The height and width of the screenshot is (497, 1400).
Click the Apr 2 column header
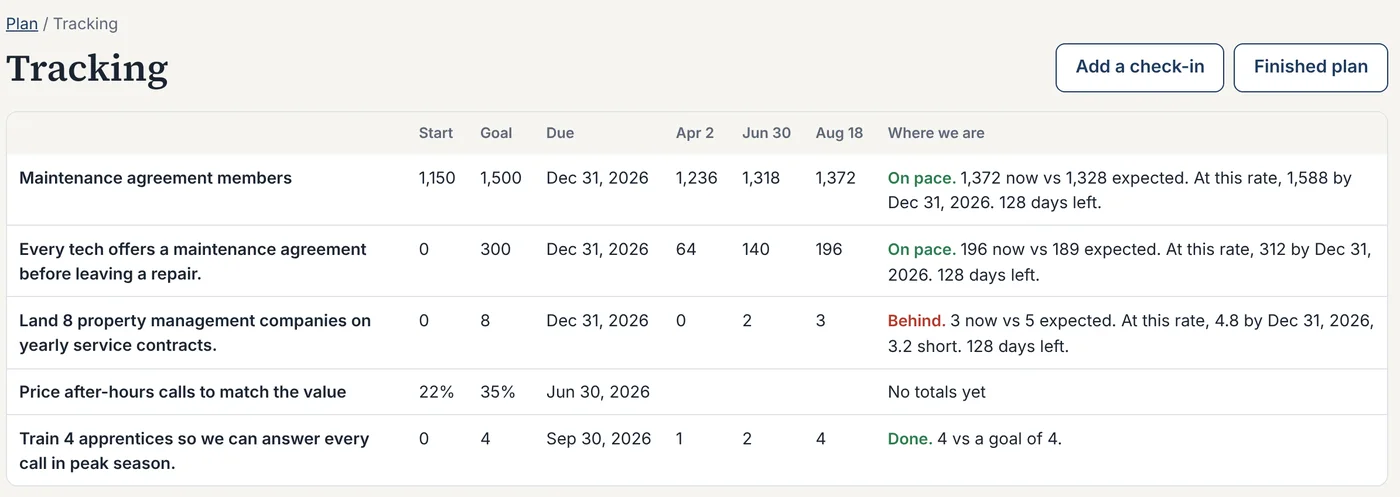point(695,133)
